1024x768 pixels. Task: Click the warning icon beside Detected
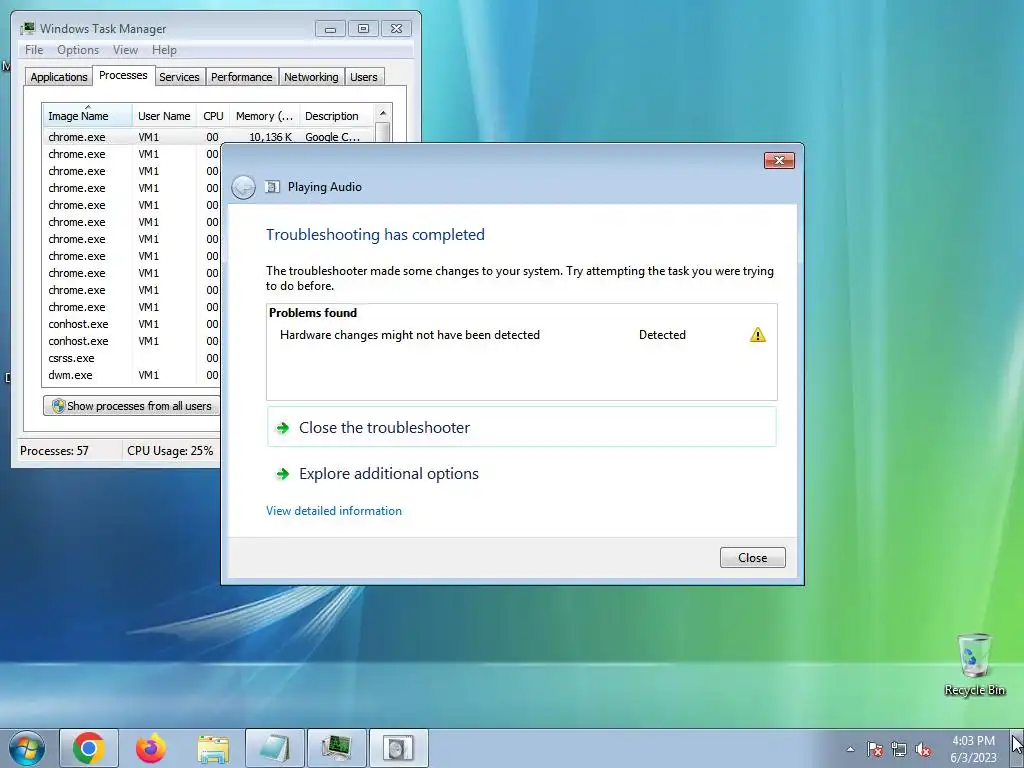[758, 335]
